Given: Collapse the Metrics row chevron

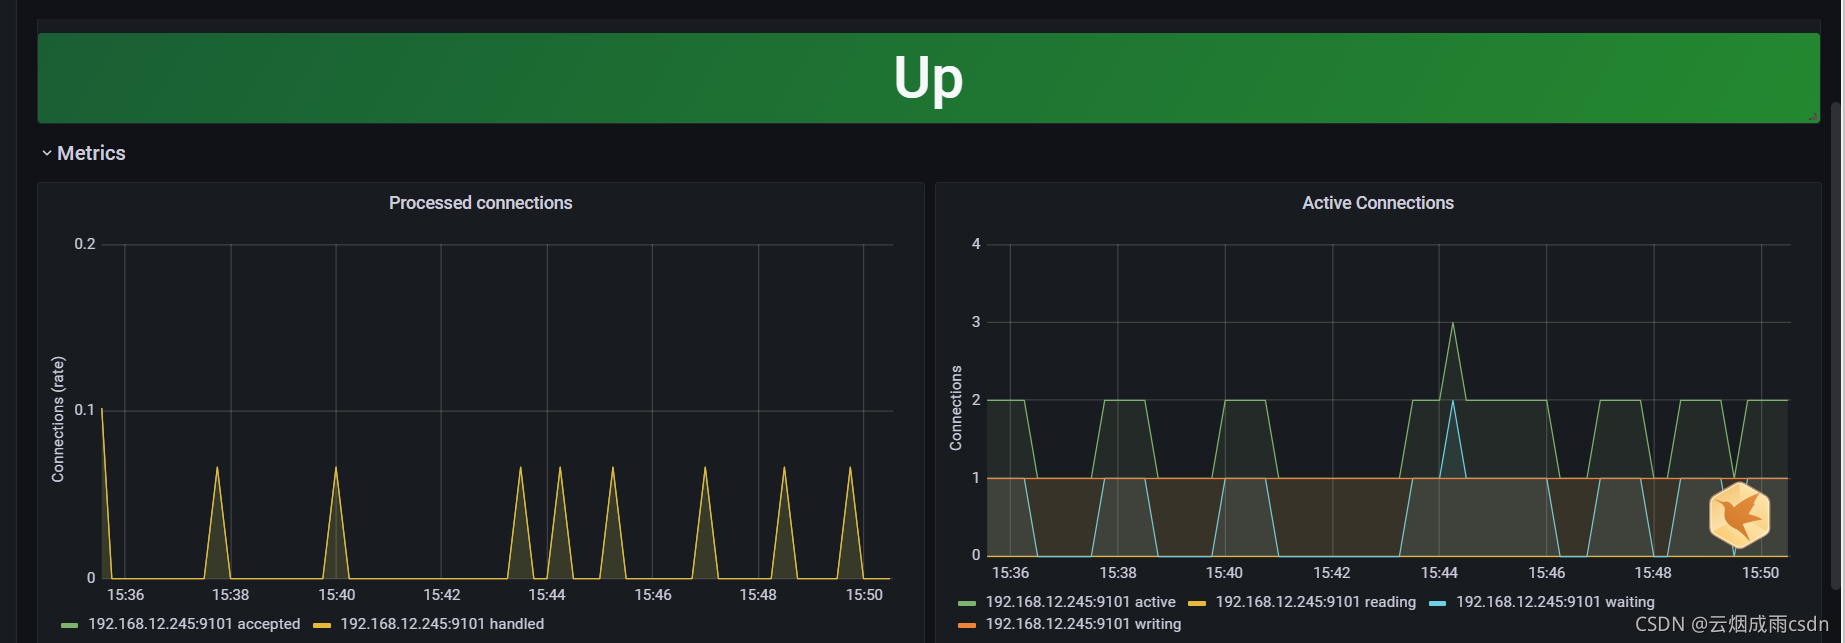Looking at the screenshot, I should pos(46,154).
